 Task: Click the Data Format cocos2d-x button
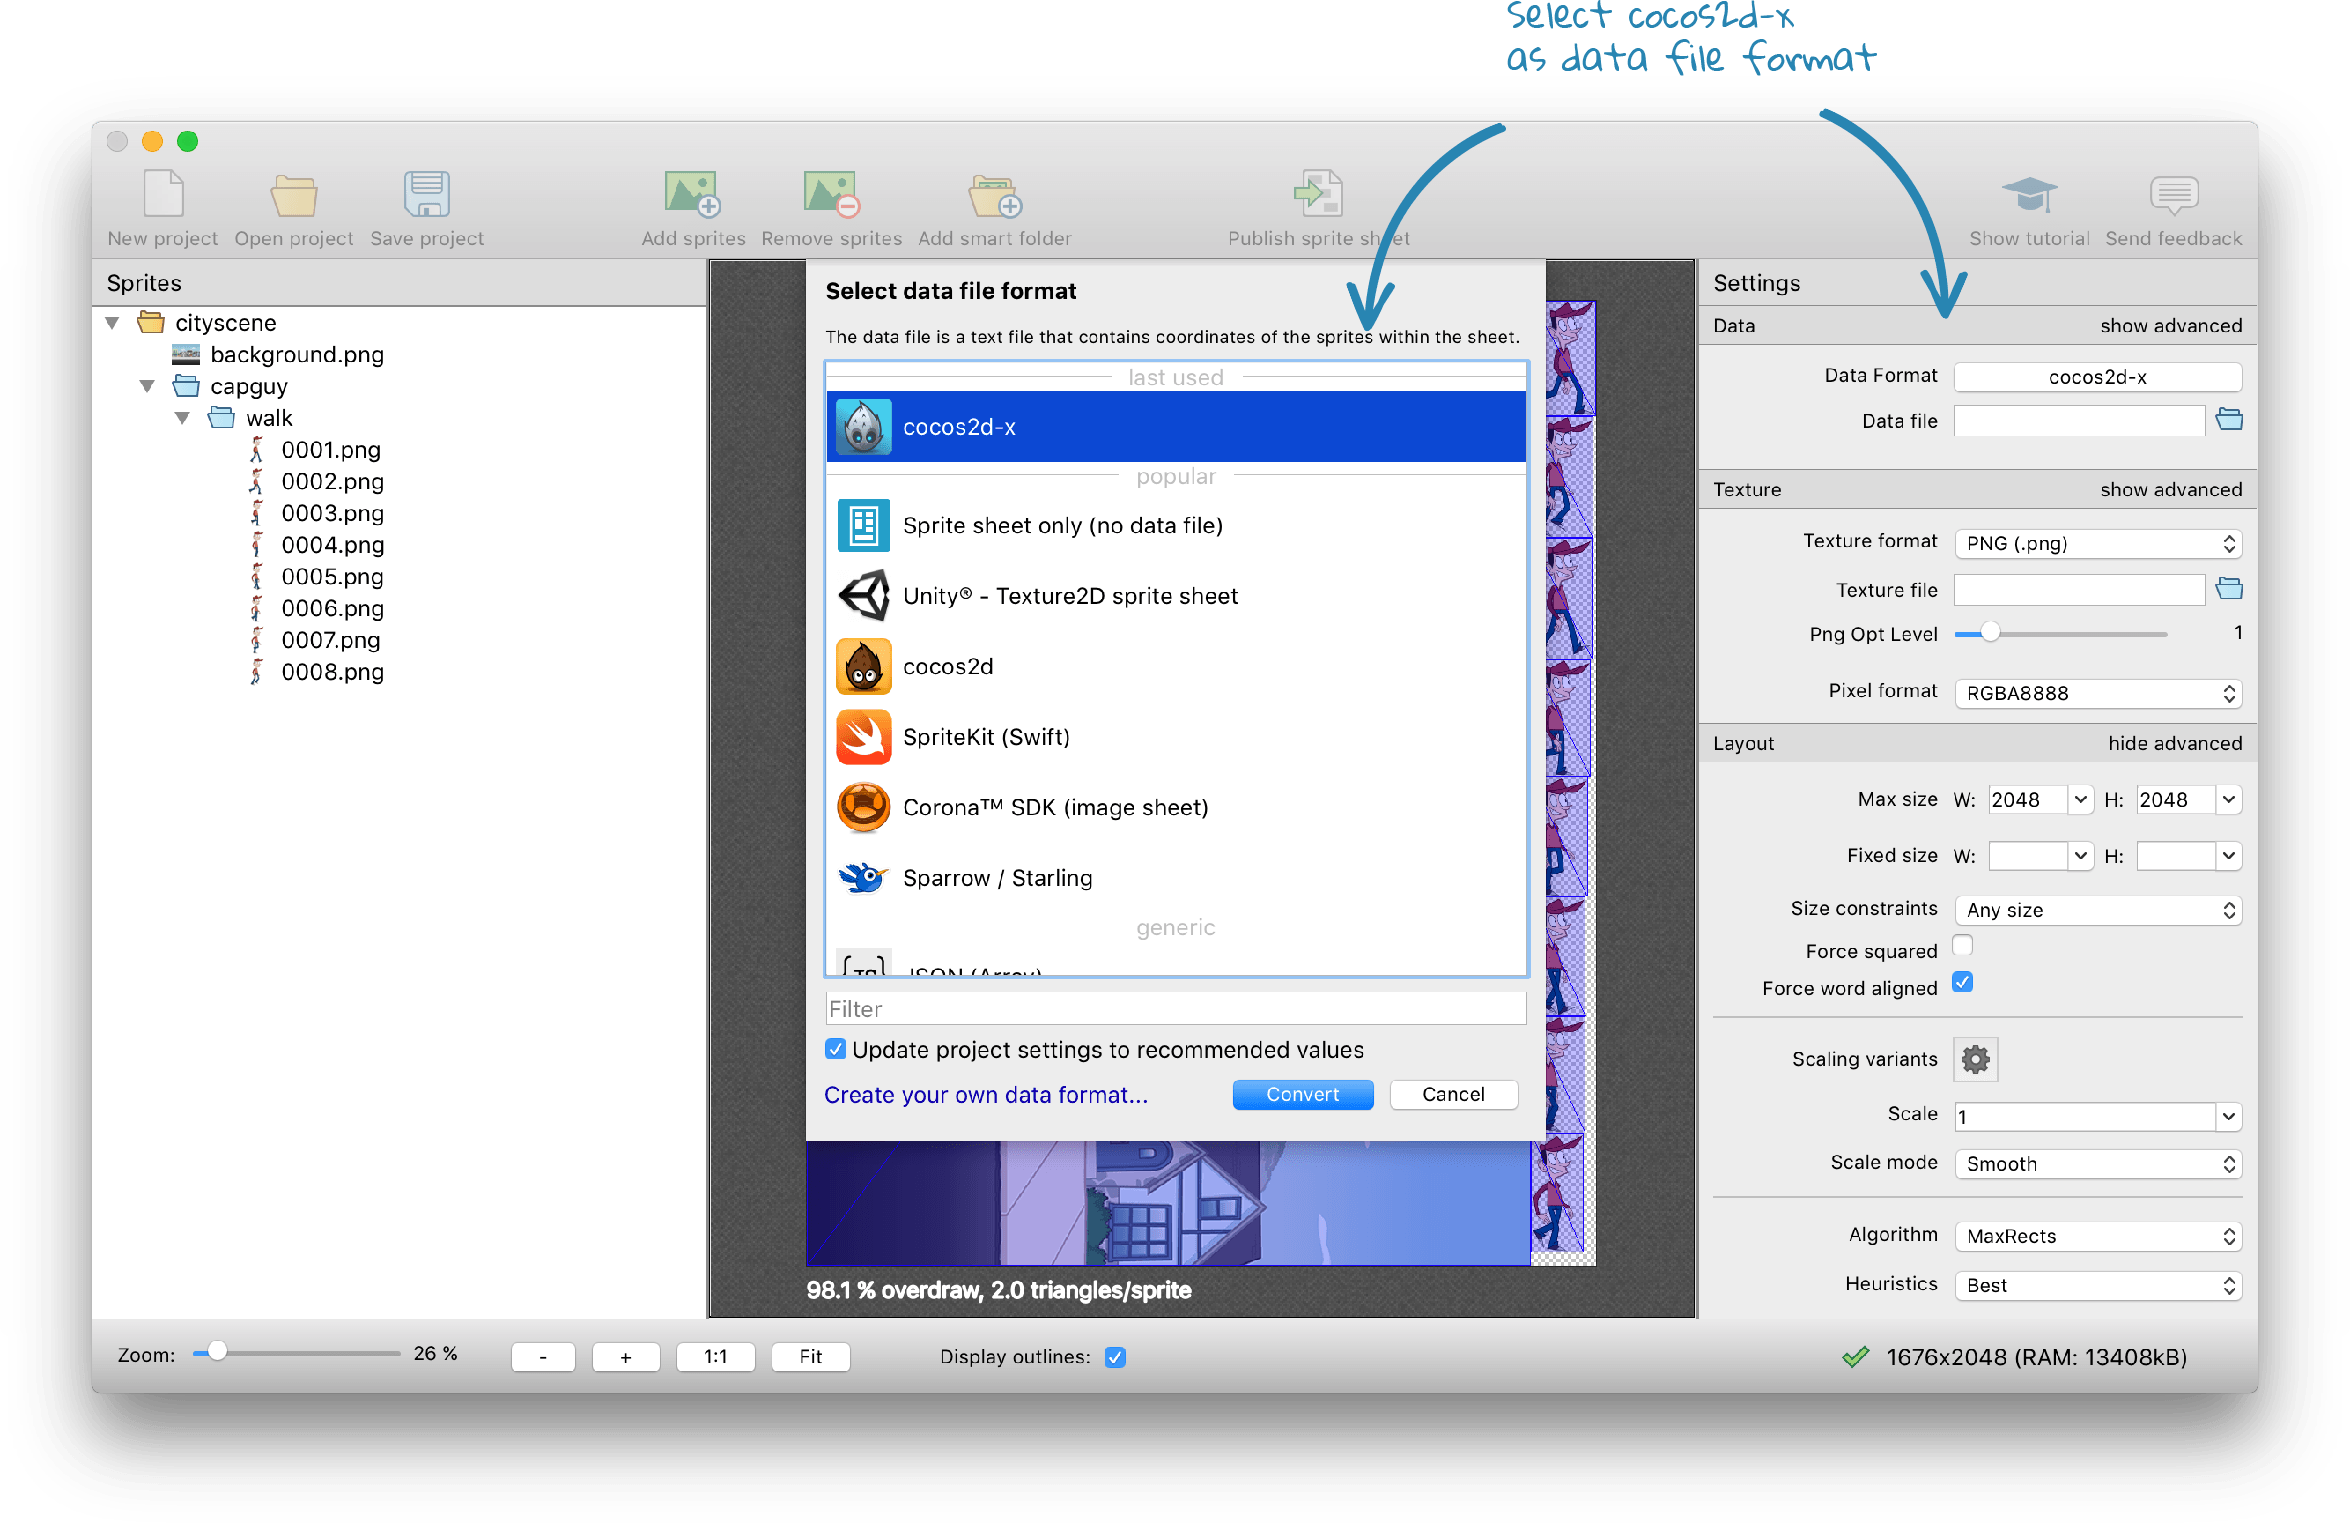click(x=2098, y=377)
